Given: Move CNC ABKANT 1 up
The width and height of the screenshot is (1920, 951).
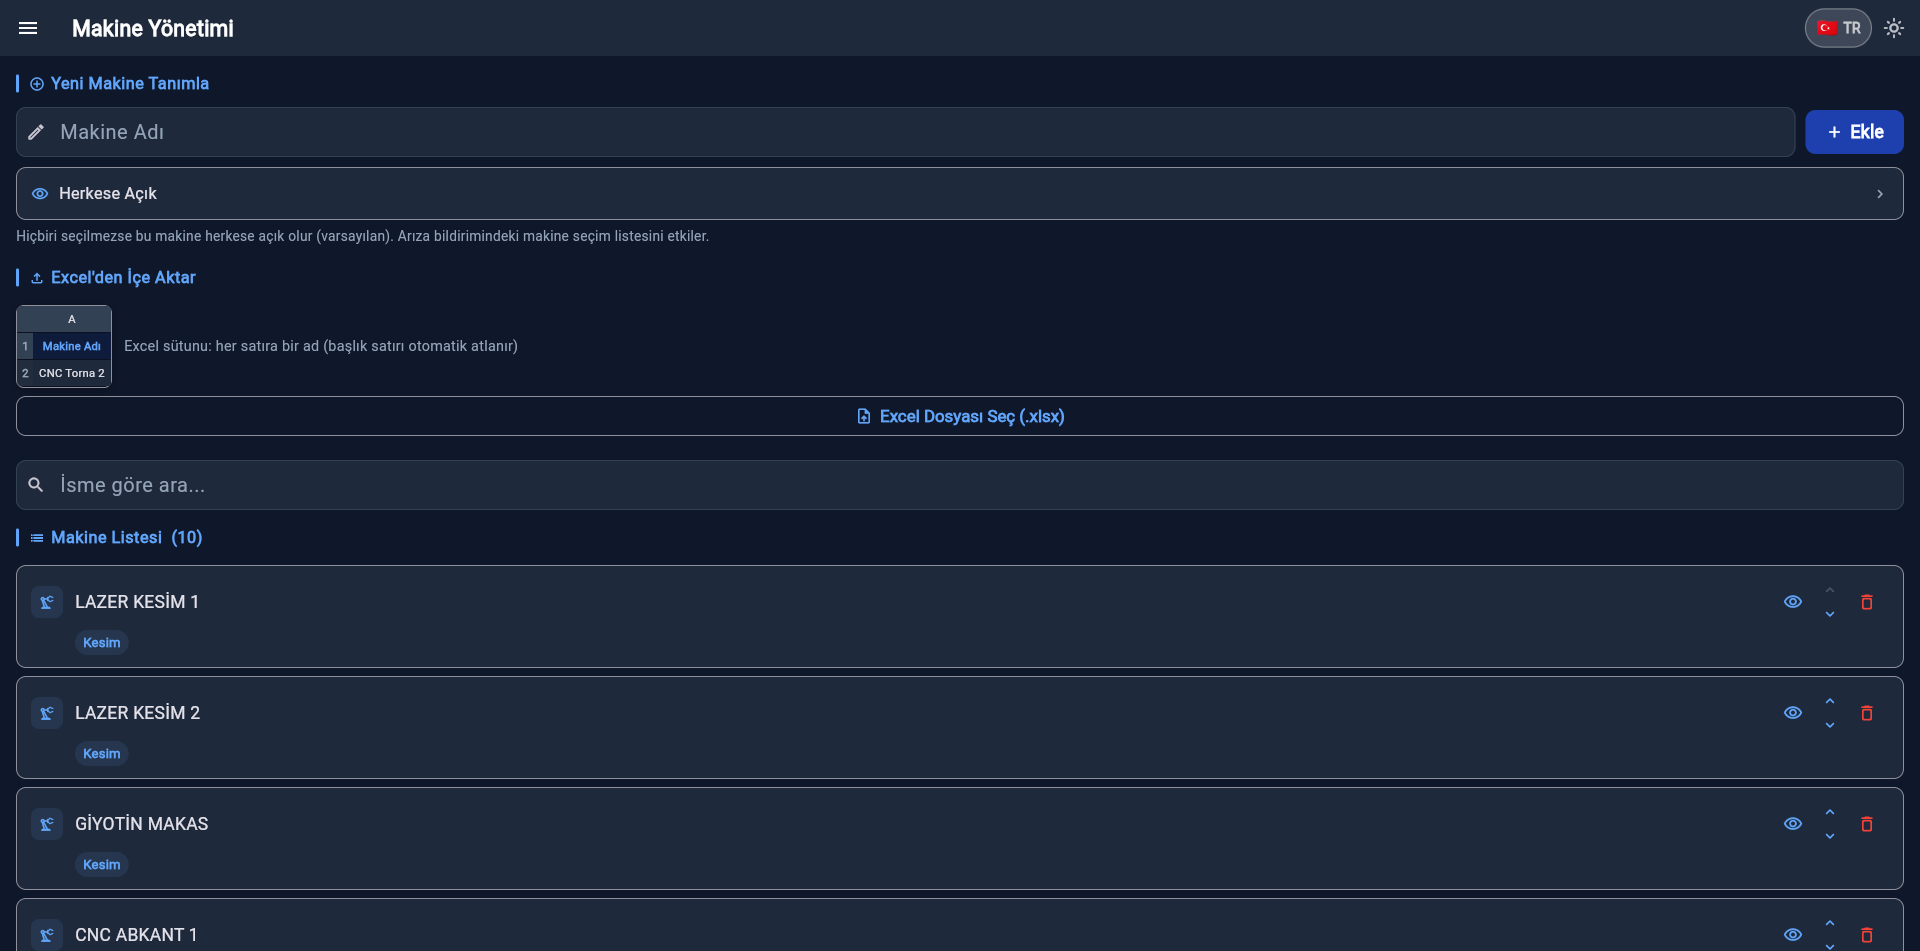Looking at the screenshot, I should pyautogui.click(x=1830, y=923).
